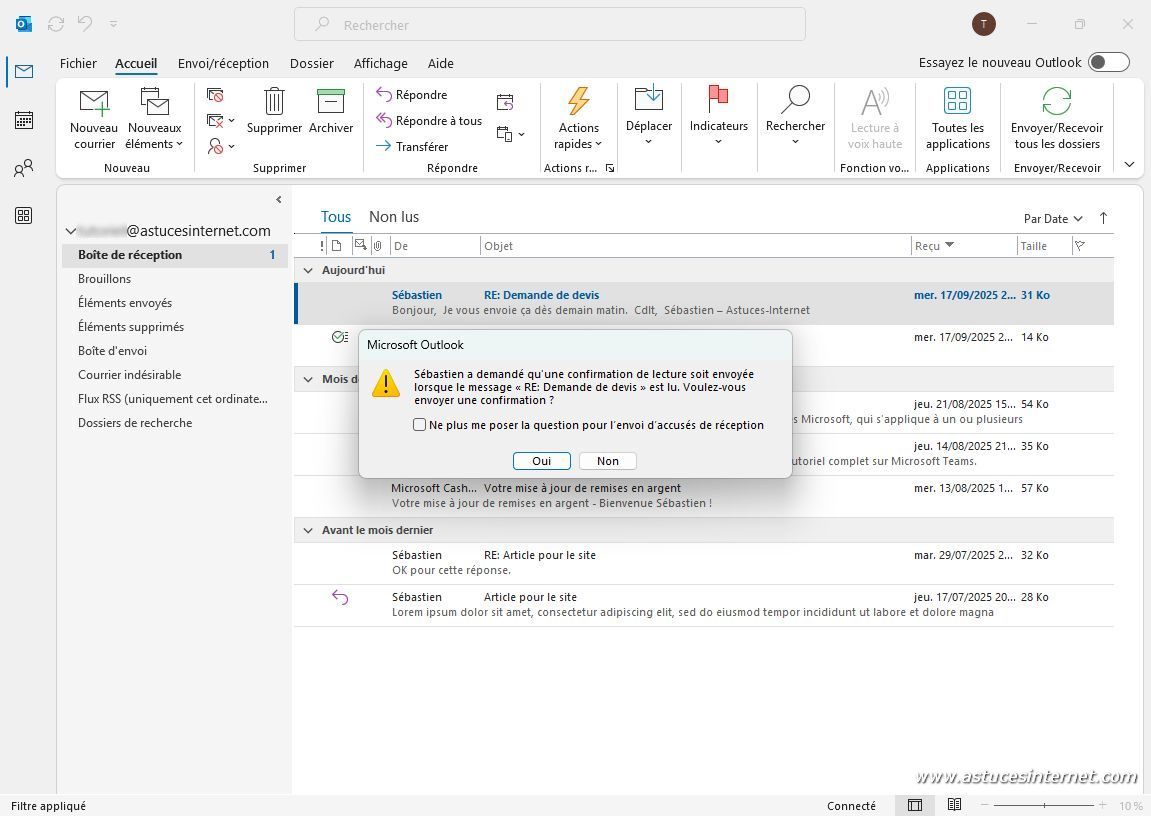Open the Calendar view in sidebar
The width and height of the screenshot is (1151, 816).
click(x=24, y=120)
